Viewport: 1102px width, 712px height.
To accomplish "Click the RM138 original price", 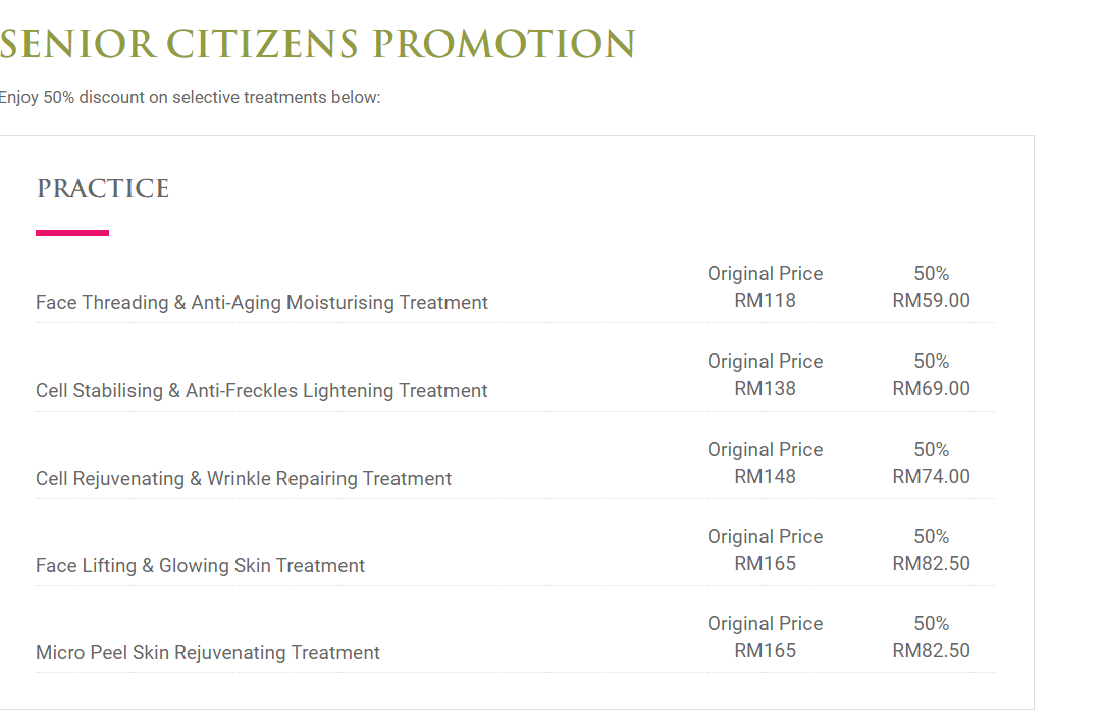I will coord(765,388).
